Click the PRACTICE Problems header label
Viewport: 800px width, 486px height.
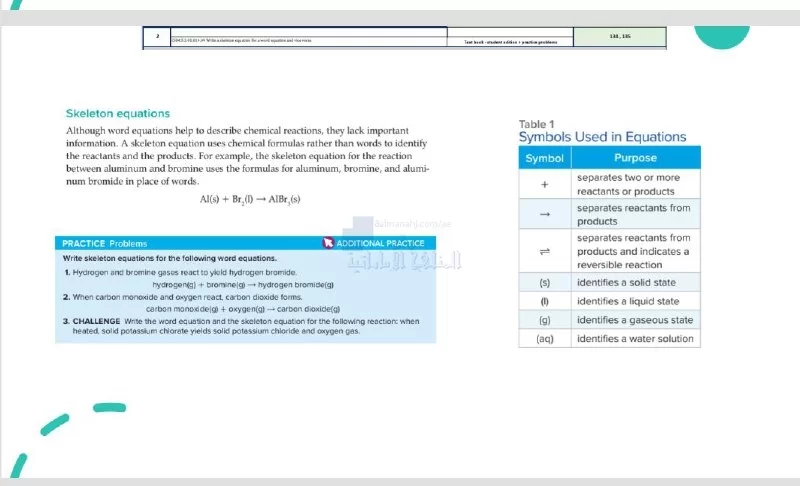pyautogui.click(x=105, y=243)
